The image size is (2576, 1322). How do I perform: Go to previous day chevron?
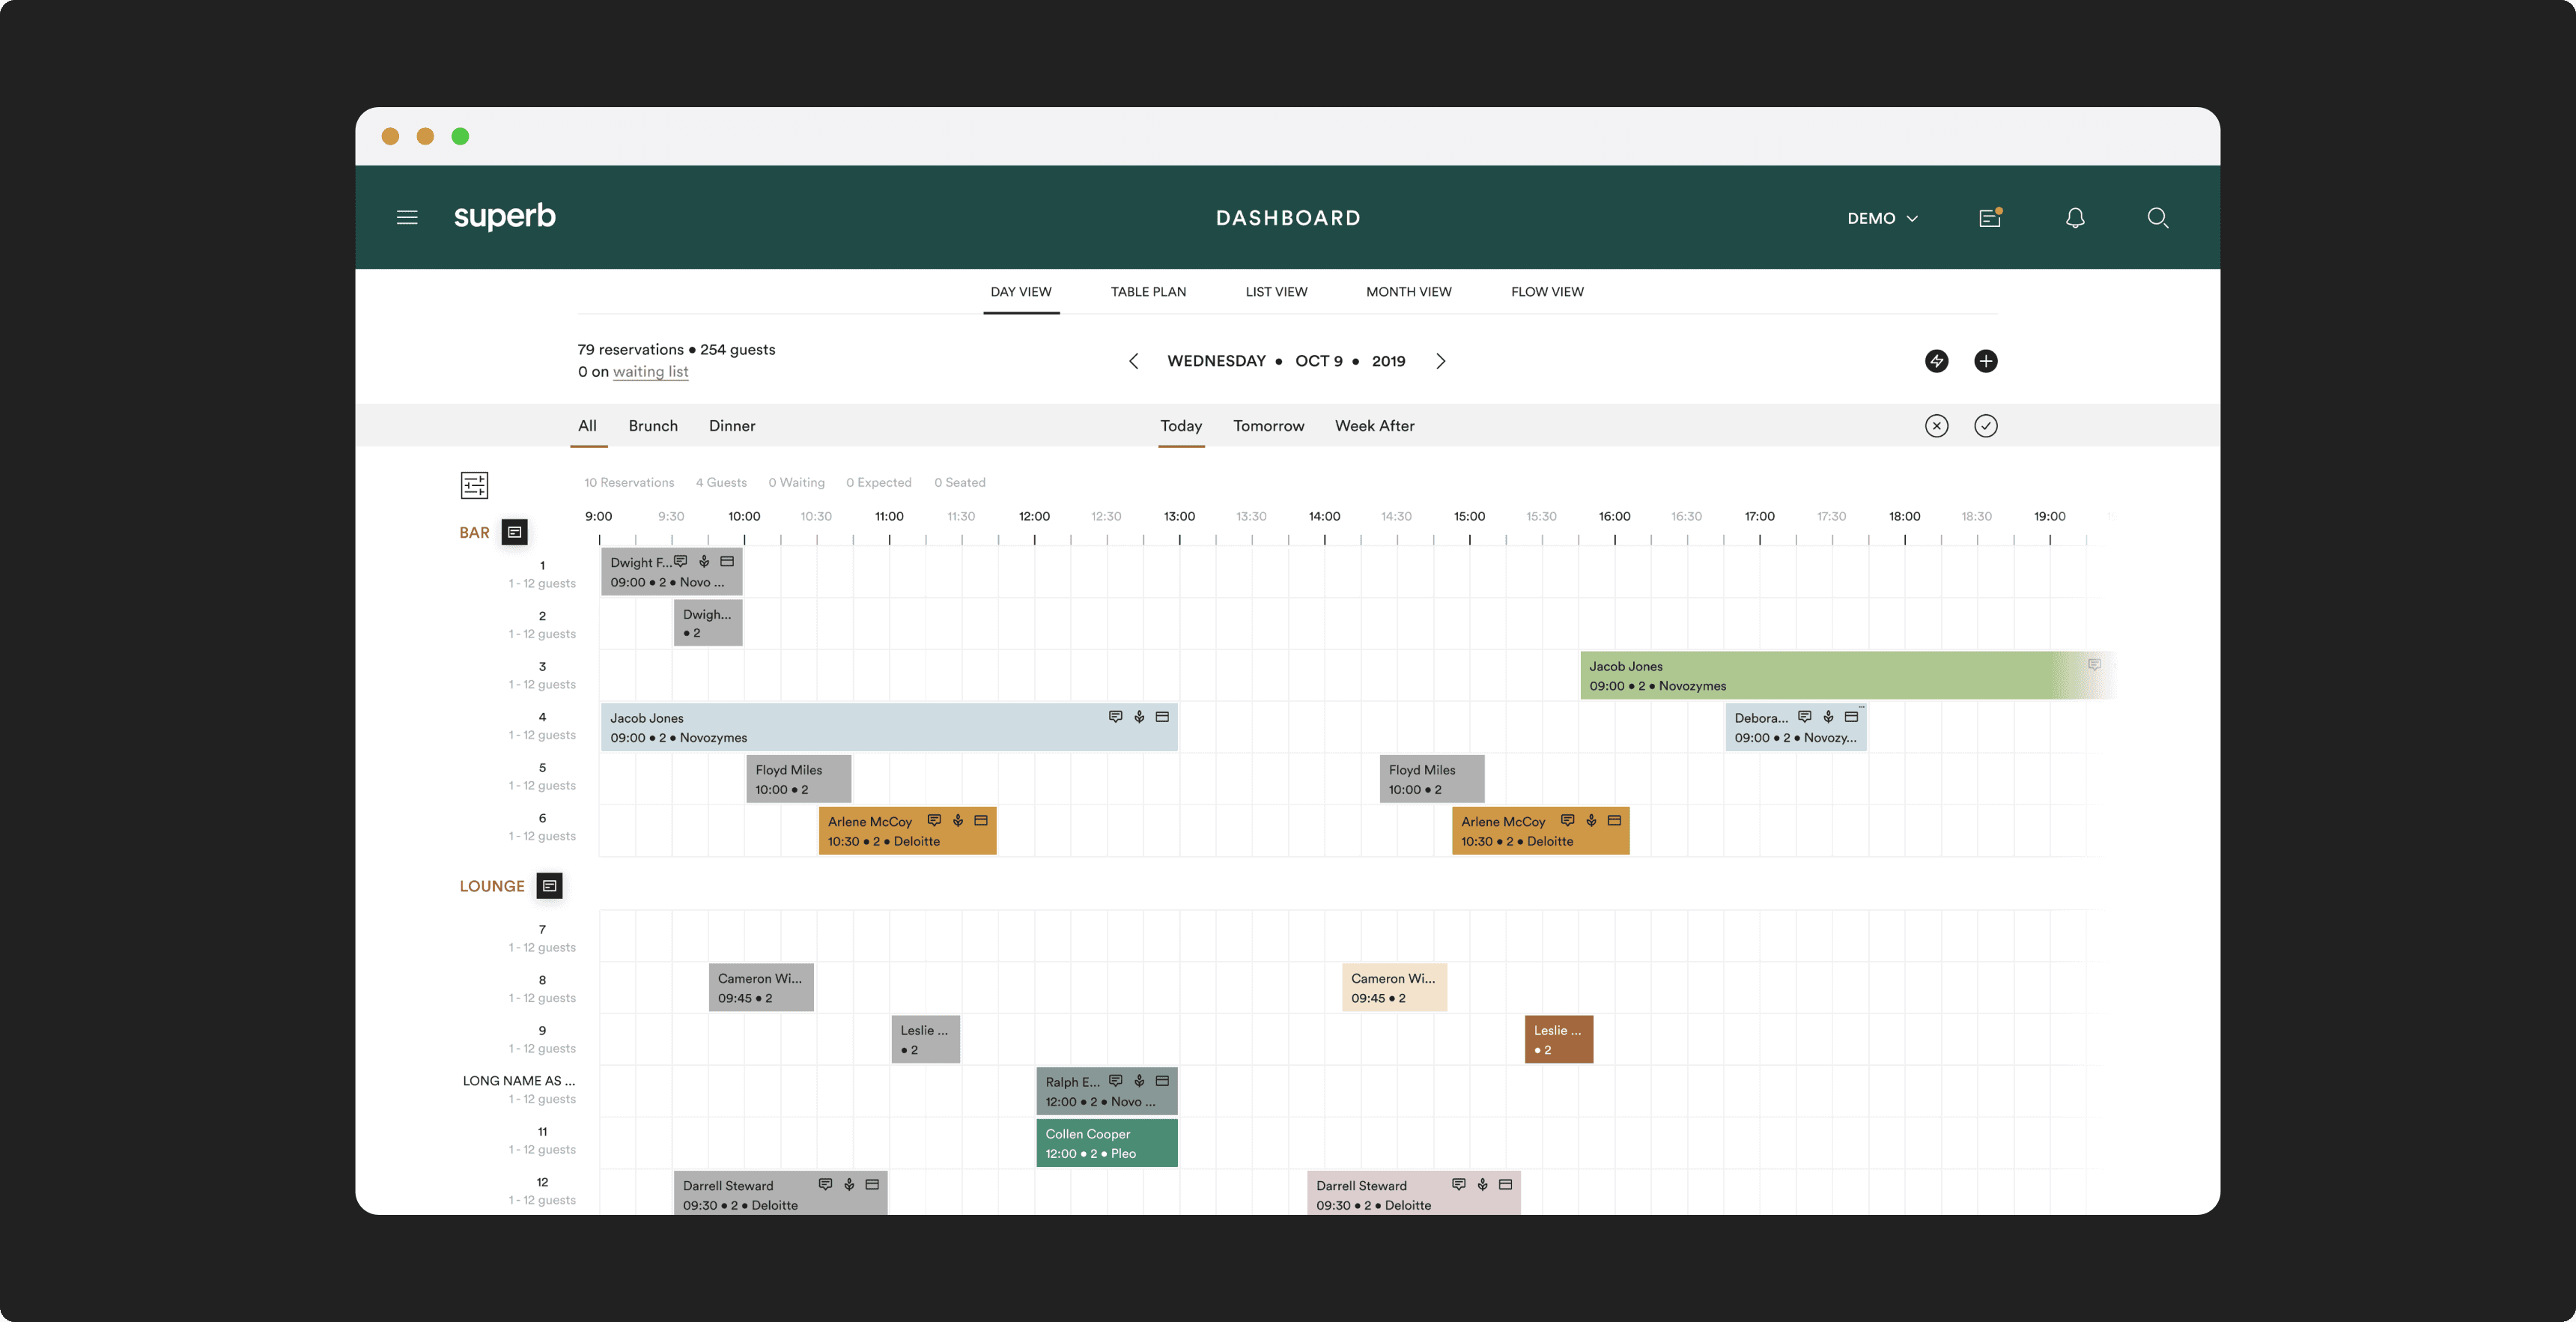[x=1133, y=361]
